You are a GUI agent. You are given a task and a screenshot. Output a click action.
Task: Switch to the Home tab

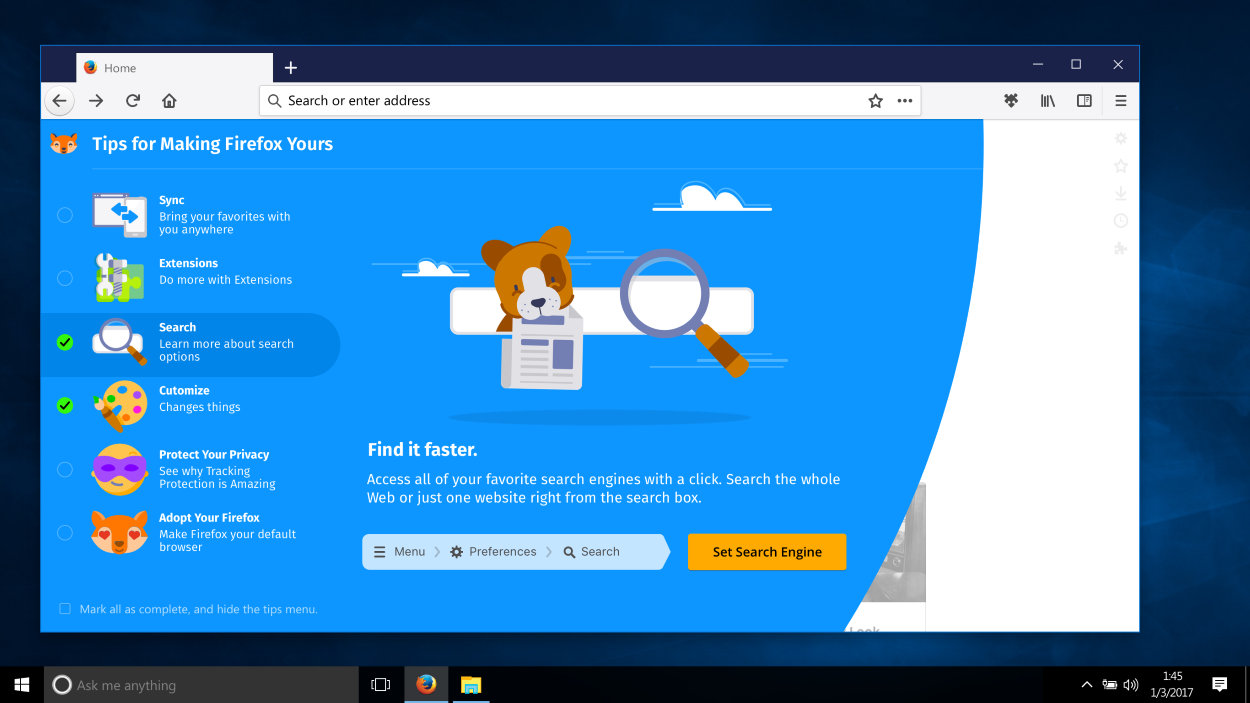click(175, 68)
